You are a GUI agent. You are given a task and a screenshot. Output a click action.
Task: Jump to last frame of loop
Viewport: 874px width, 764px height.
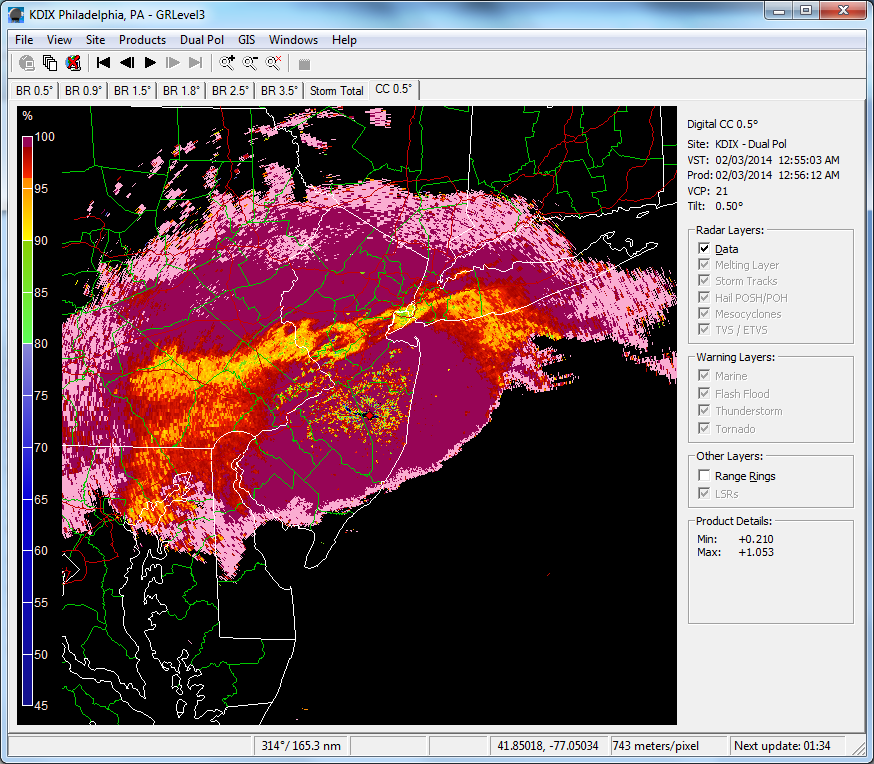(x=196, y=63)
